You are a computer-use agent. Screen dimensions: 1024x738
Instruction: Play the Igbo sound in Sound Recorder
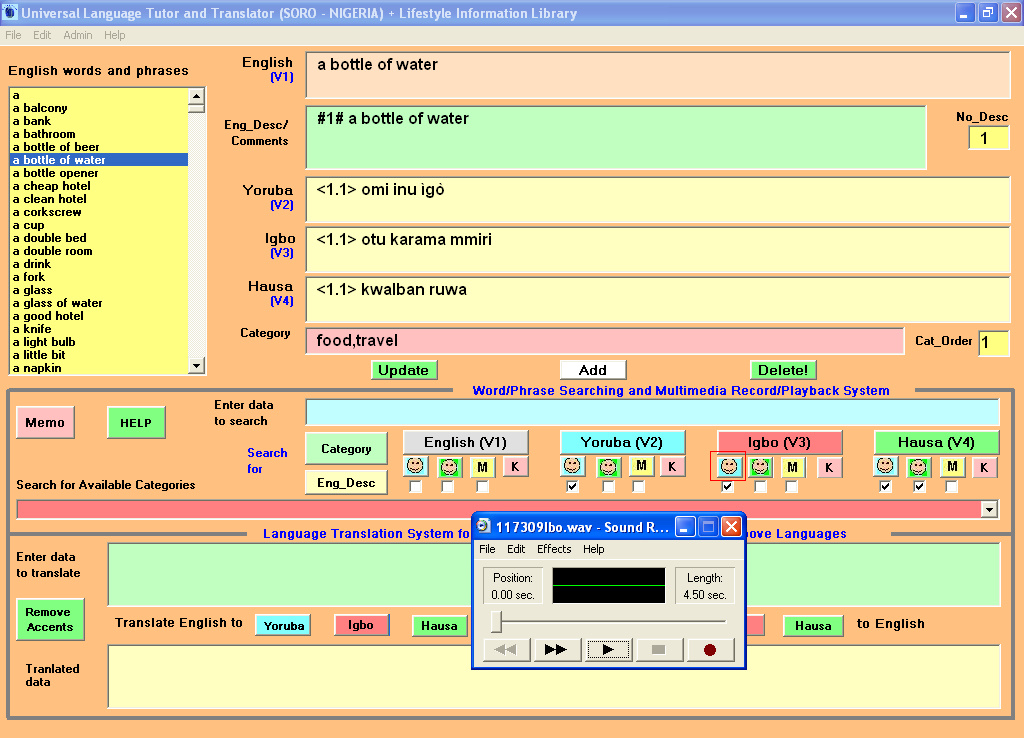tap(608, 649)
